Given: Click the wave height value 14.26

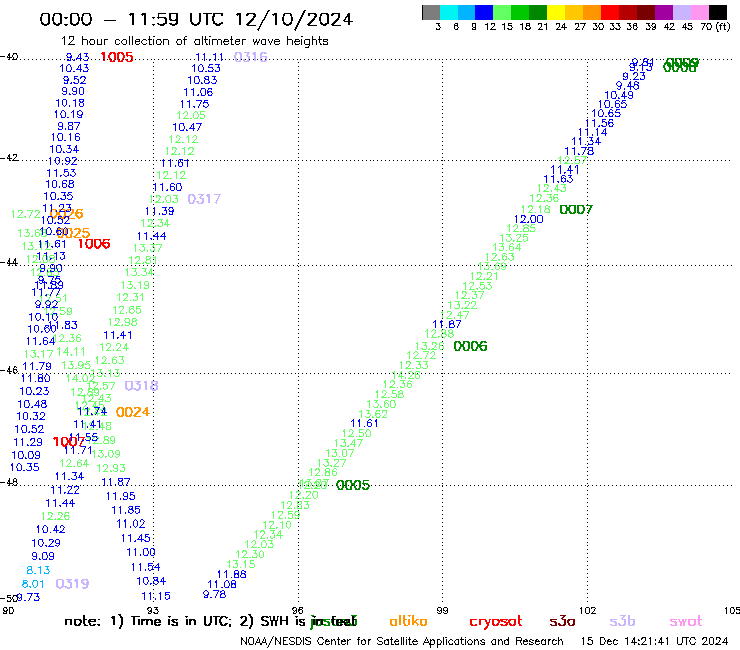Looking at the screenshot, I should 406,375.
